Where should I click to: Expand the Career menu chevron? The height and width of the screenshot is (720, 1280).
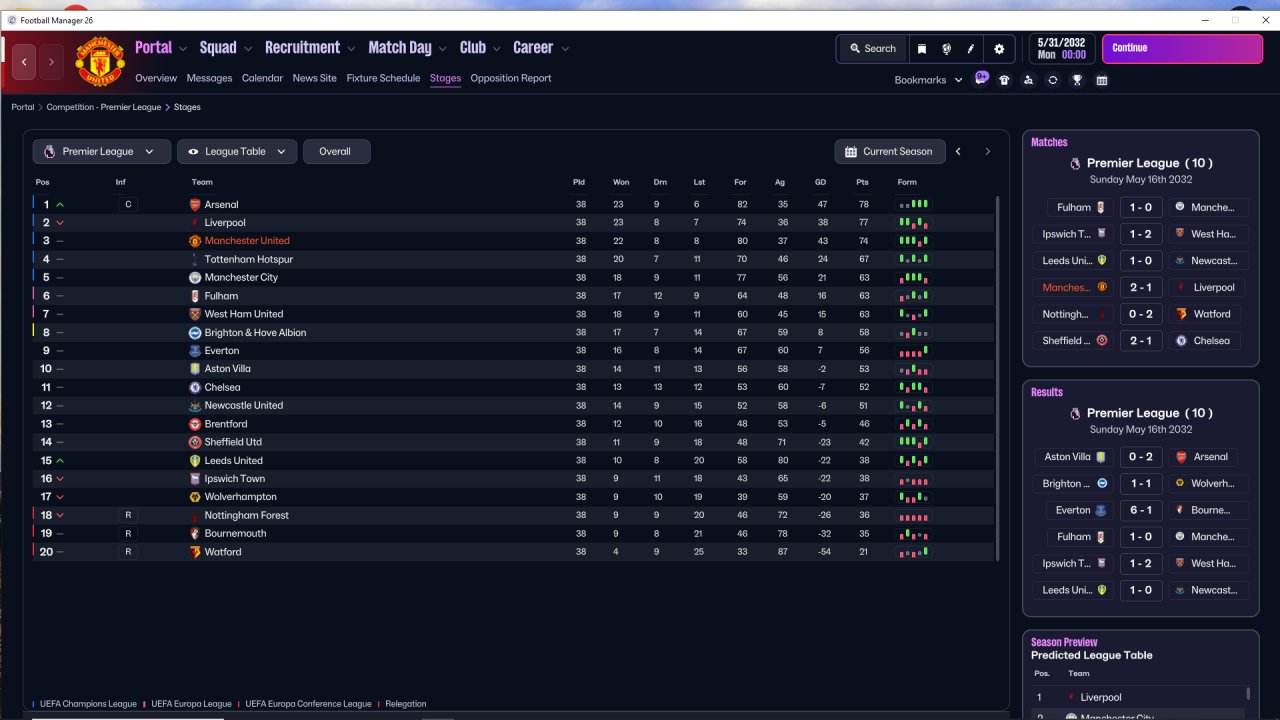point(565,48)
